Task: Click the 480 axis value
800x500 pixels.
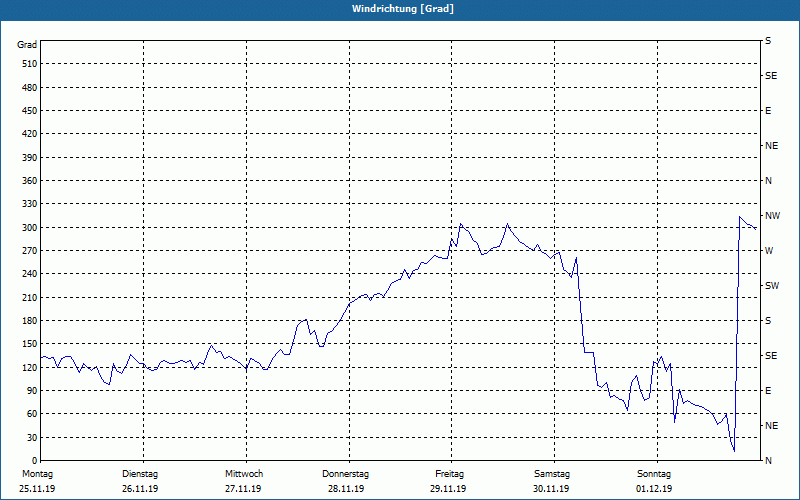Action: 30,87
